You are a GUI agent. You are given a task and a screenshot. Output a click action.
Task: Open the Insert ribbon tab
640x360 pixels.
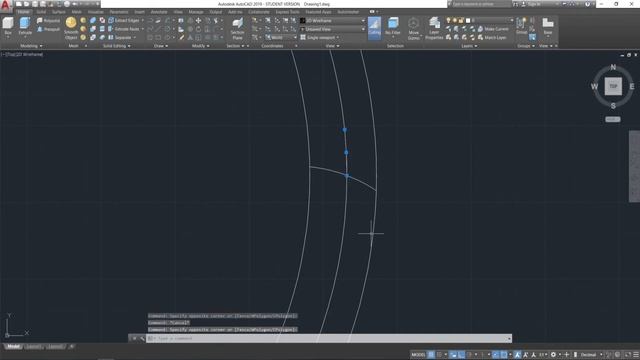coord(140,12)
